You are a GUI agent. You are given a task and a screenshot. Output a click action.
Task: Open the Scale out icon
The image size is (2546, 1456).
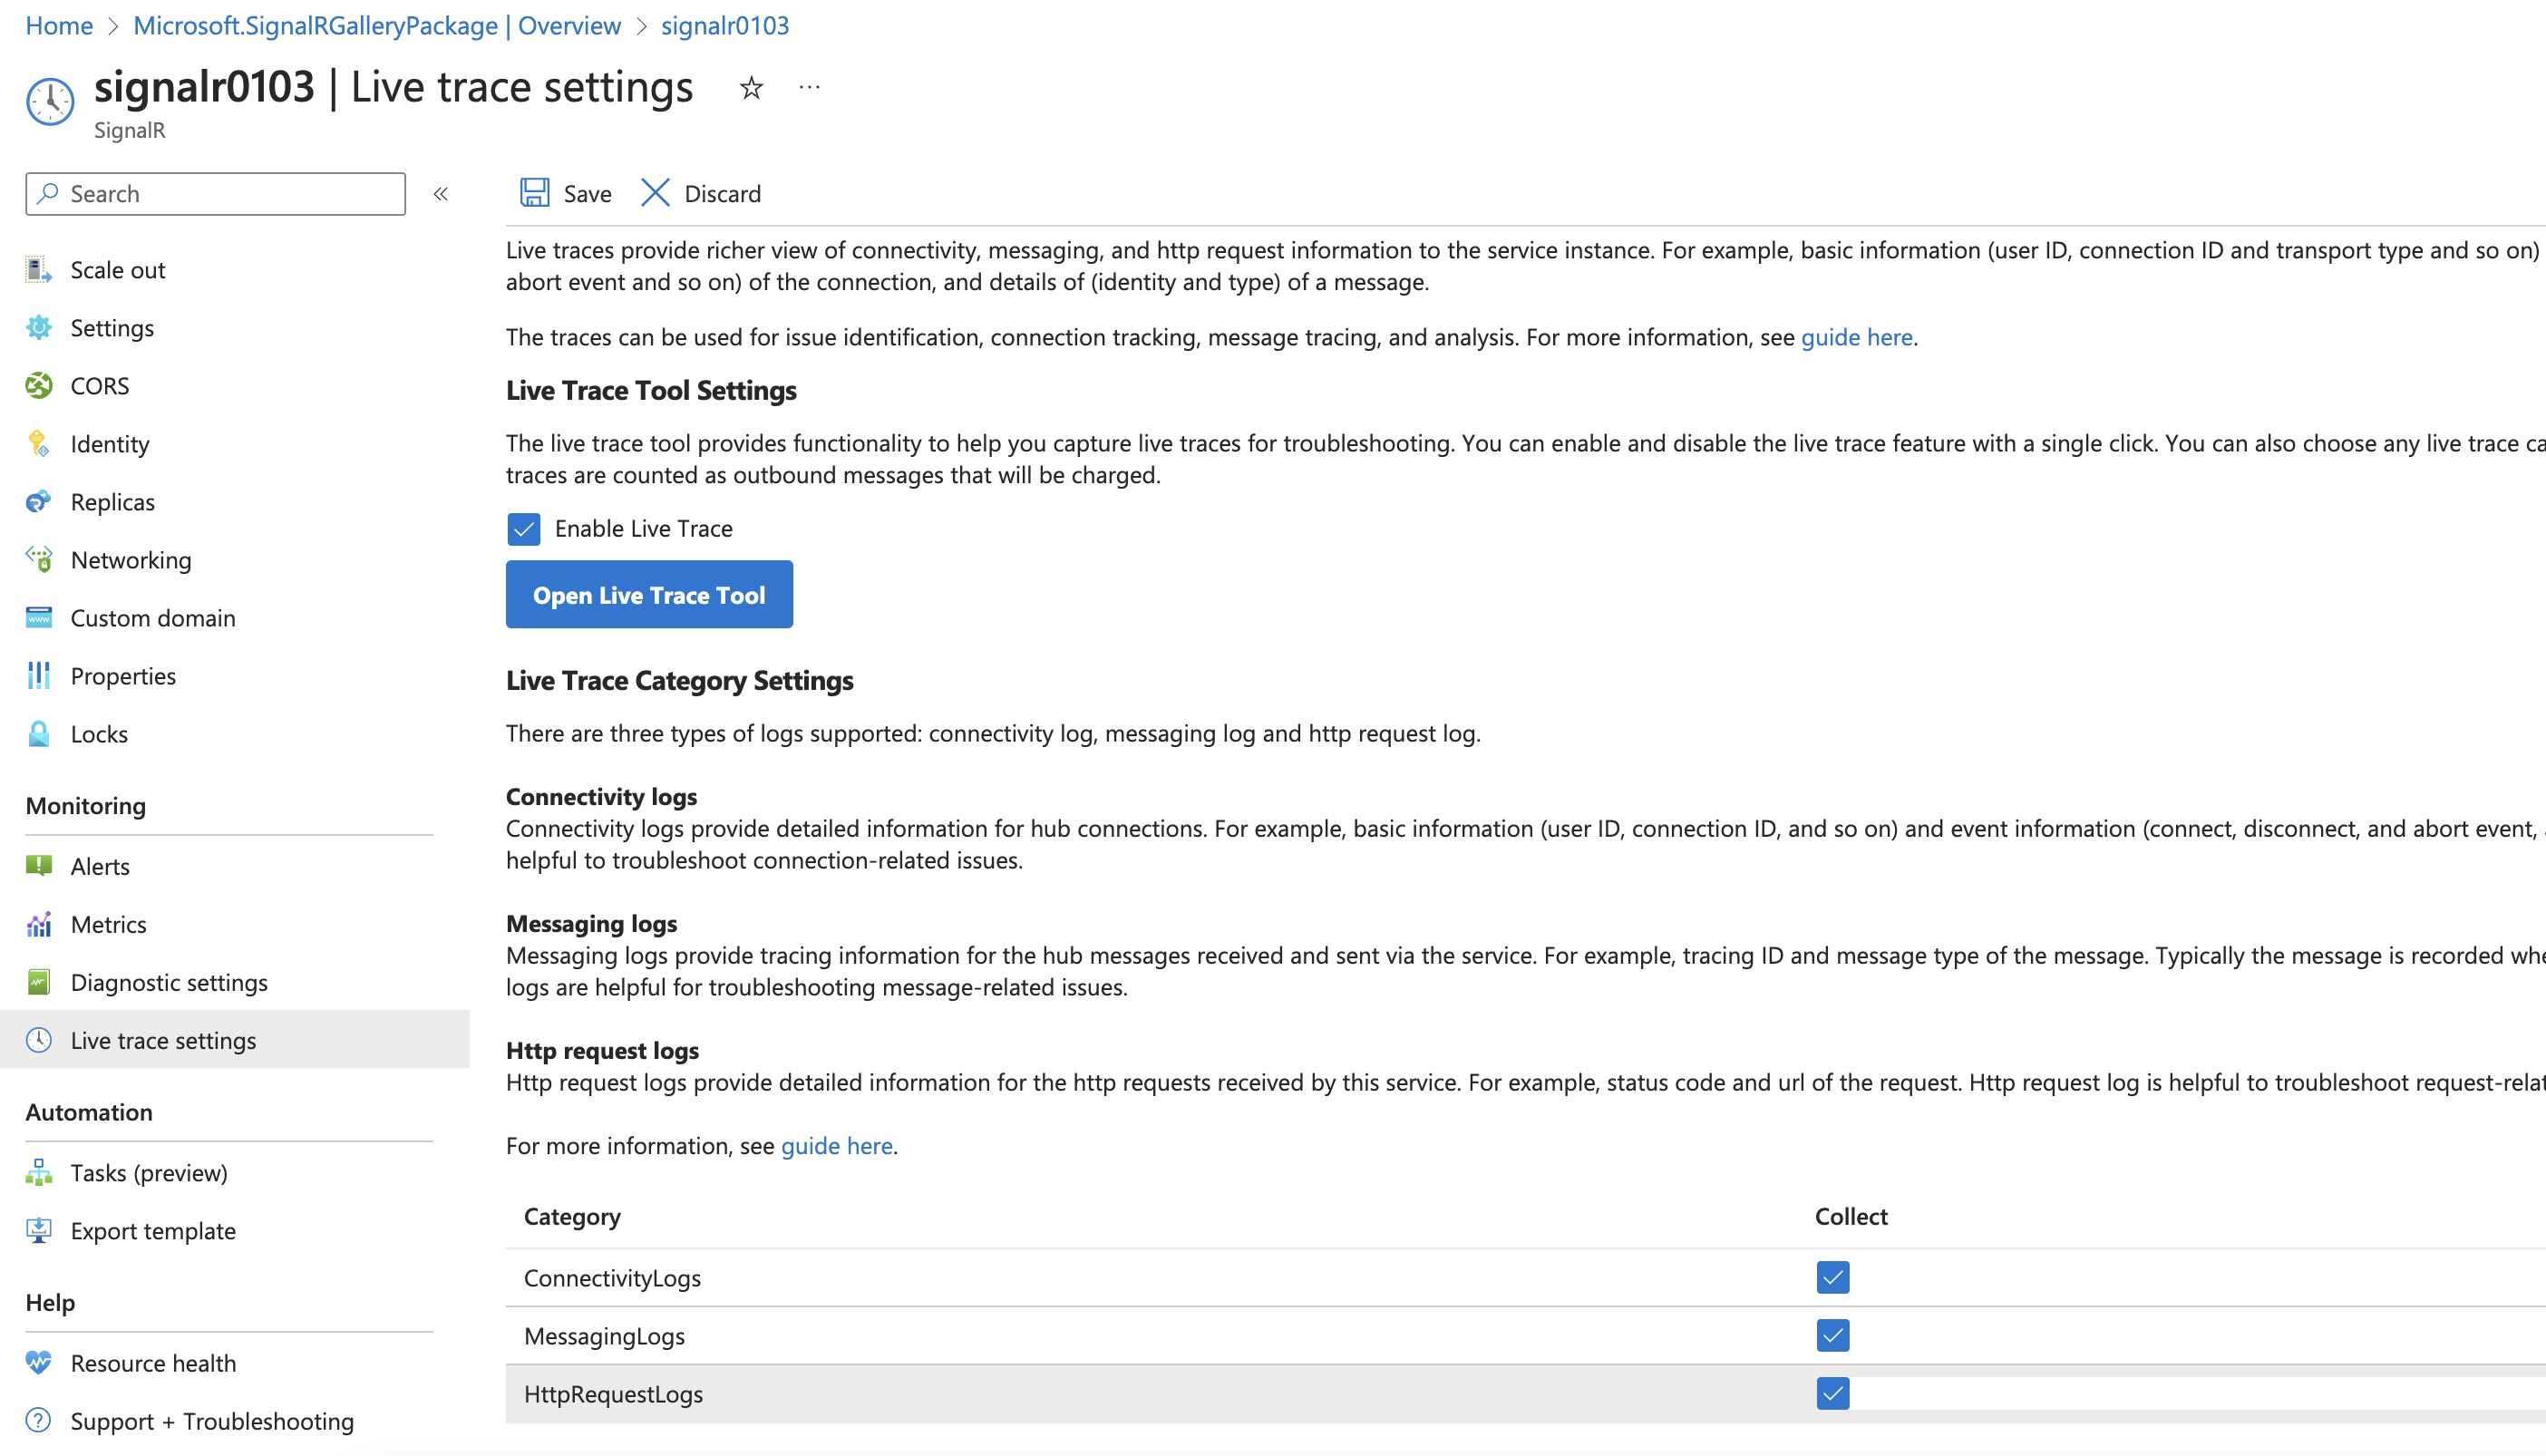tap(38, 270)
